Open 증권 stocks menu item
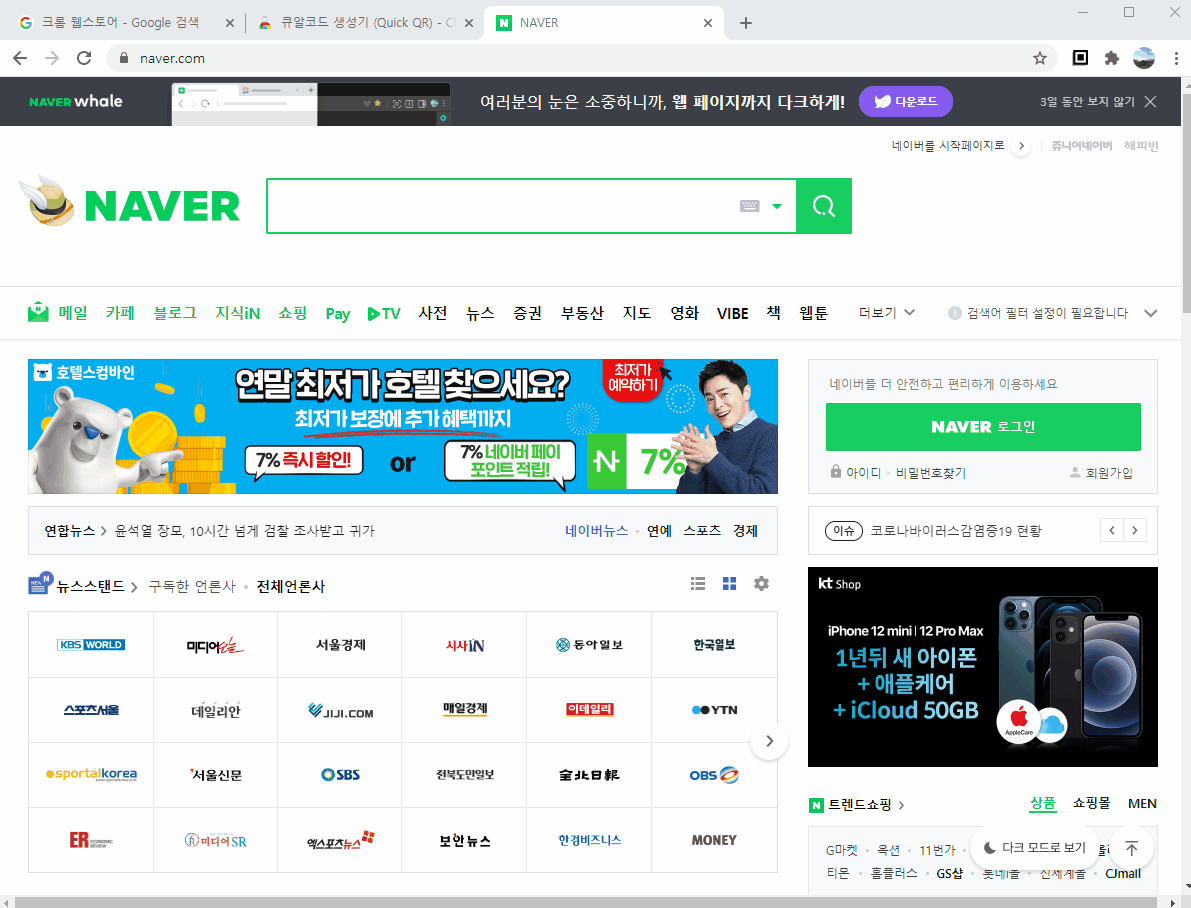1191x908 pixels. [x=528, y=313]
